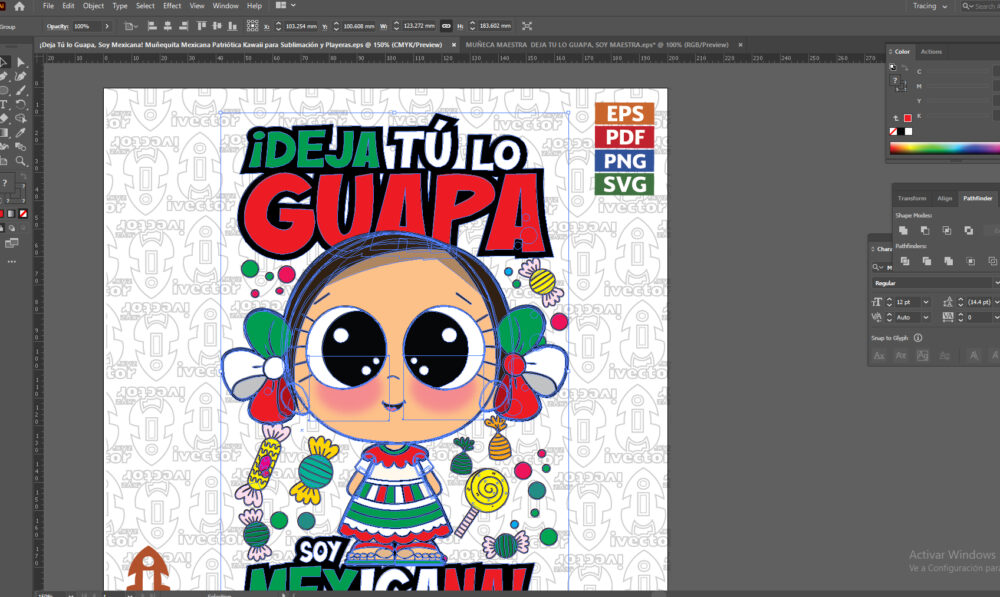Viewport: 1000px width, 597px height.
Task: Open the Tracing workspace dropdown
Action: 929,6
